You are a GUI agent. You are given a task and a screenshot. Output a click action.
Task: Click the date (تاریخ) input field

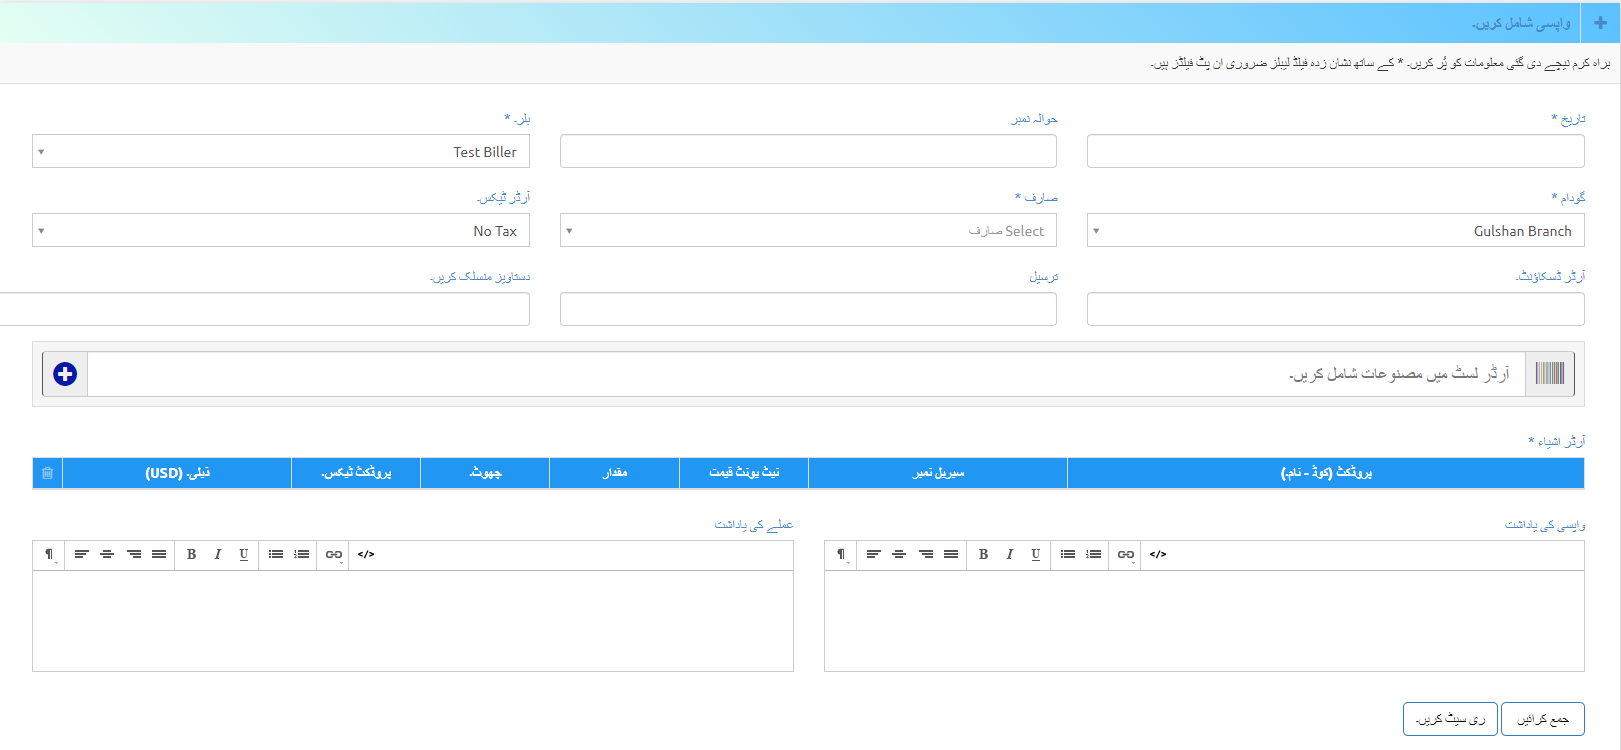(x=1335, y=152)
